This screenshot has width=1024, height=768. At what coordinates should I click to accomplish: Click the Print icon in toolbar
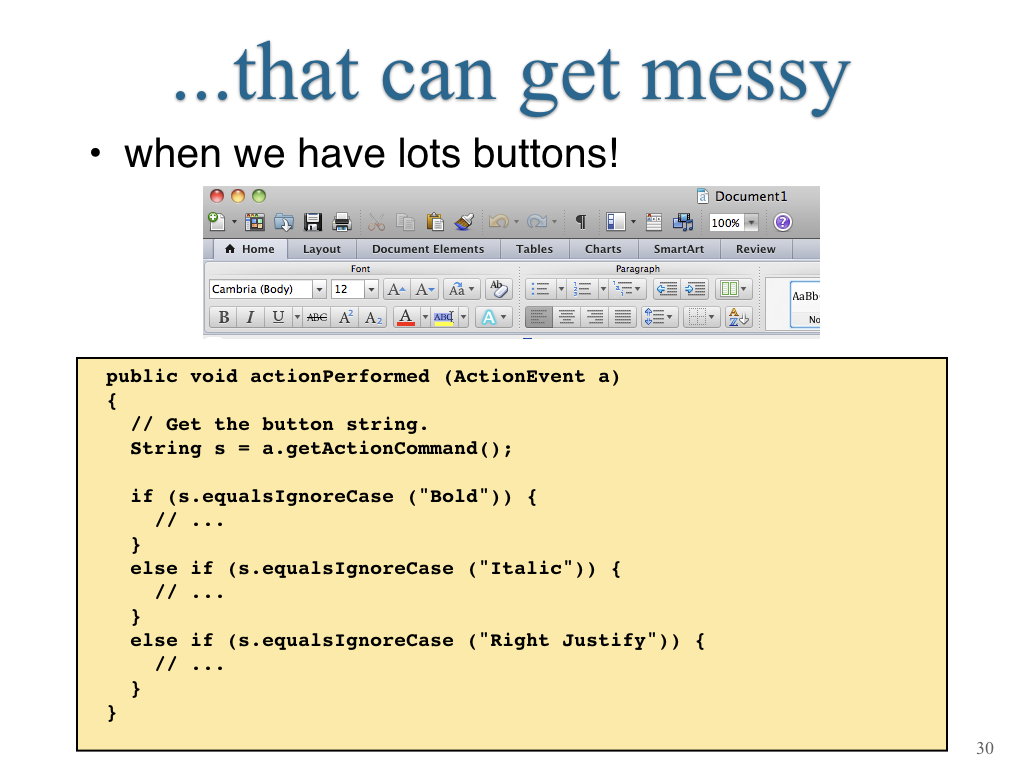click(342, 223)
